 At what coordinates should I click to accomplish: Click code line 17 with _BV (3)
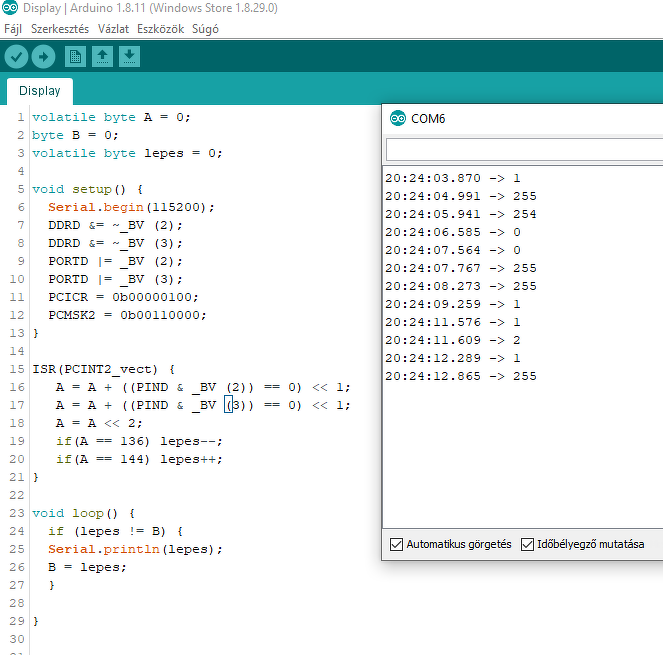tap(203, 405)
